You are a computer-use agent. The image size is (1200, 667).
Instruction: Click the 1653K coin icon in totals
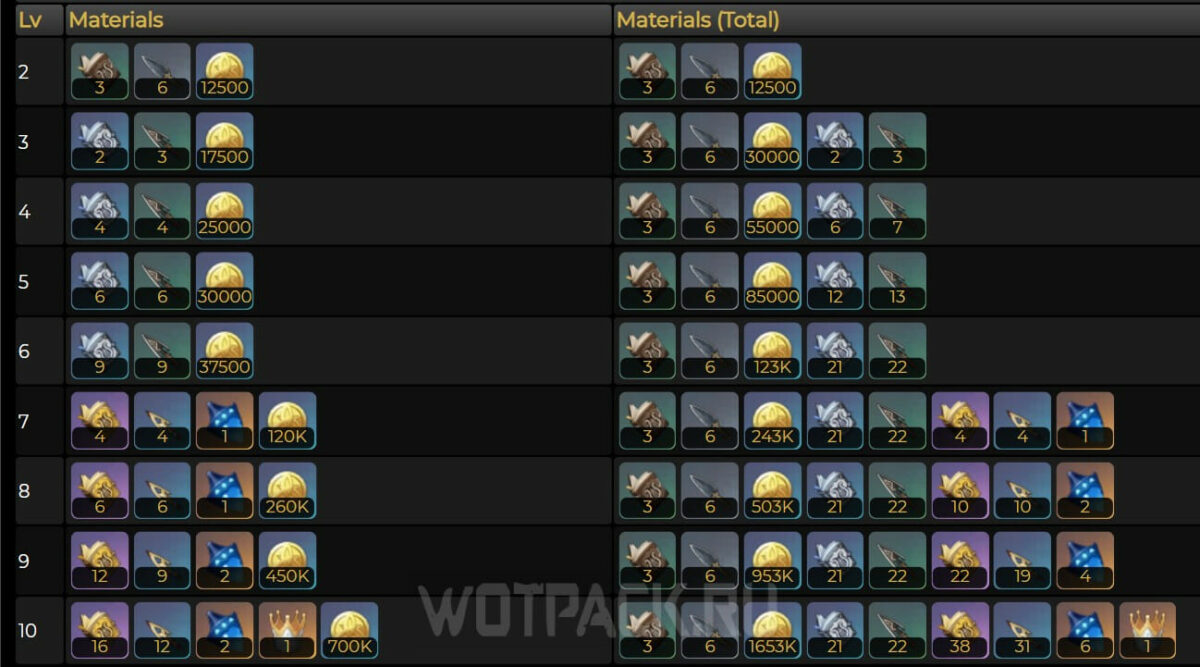tap(773, 631)
